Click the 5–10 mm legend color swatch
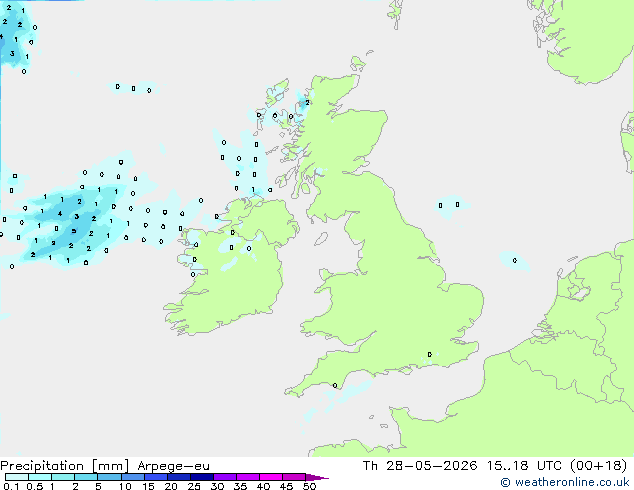 click(109, 477)
